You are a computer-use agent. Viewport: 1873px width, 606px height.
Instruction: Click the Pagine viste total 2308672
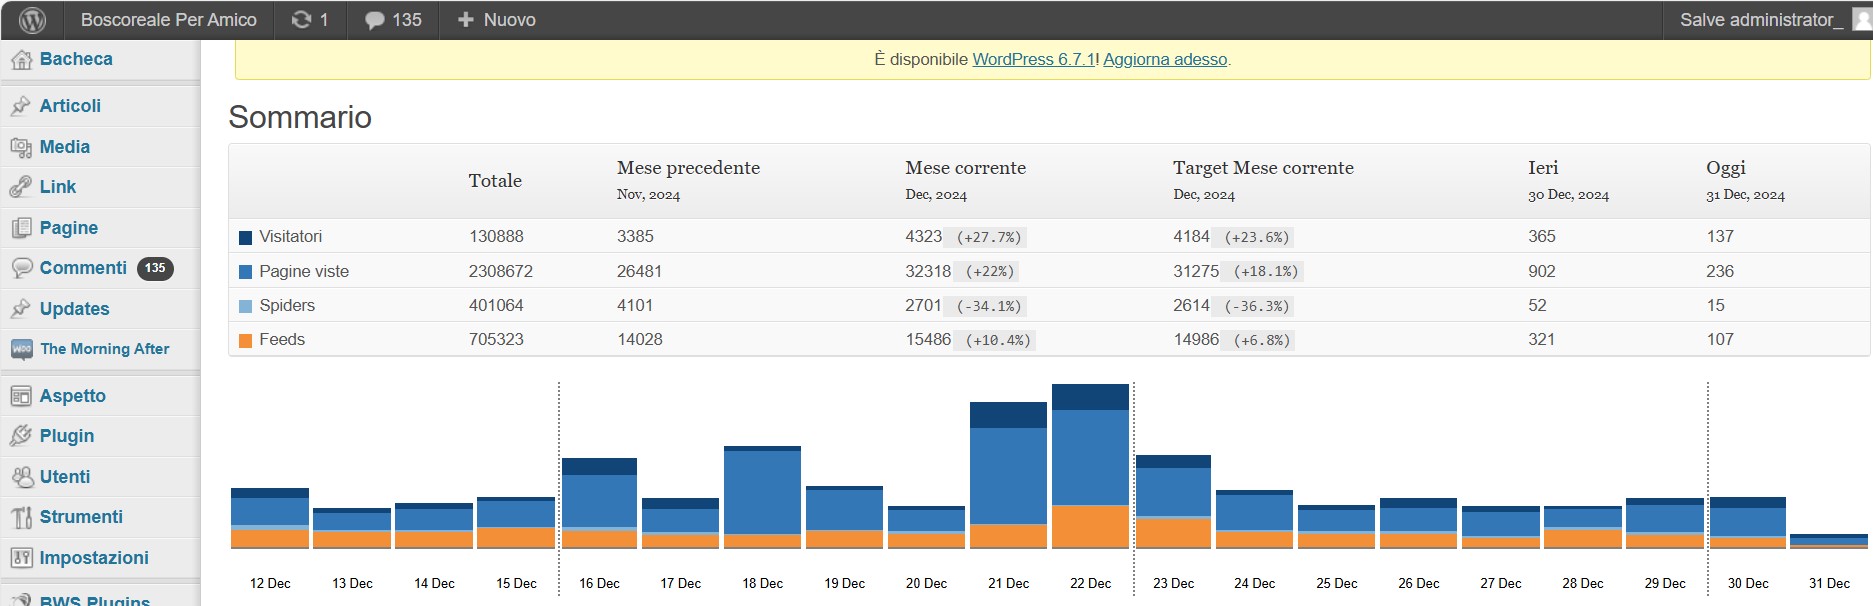pos(501,271)
